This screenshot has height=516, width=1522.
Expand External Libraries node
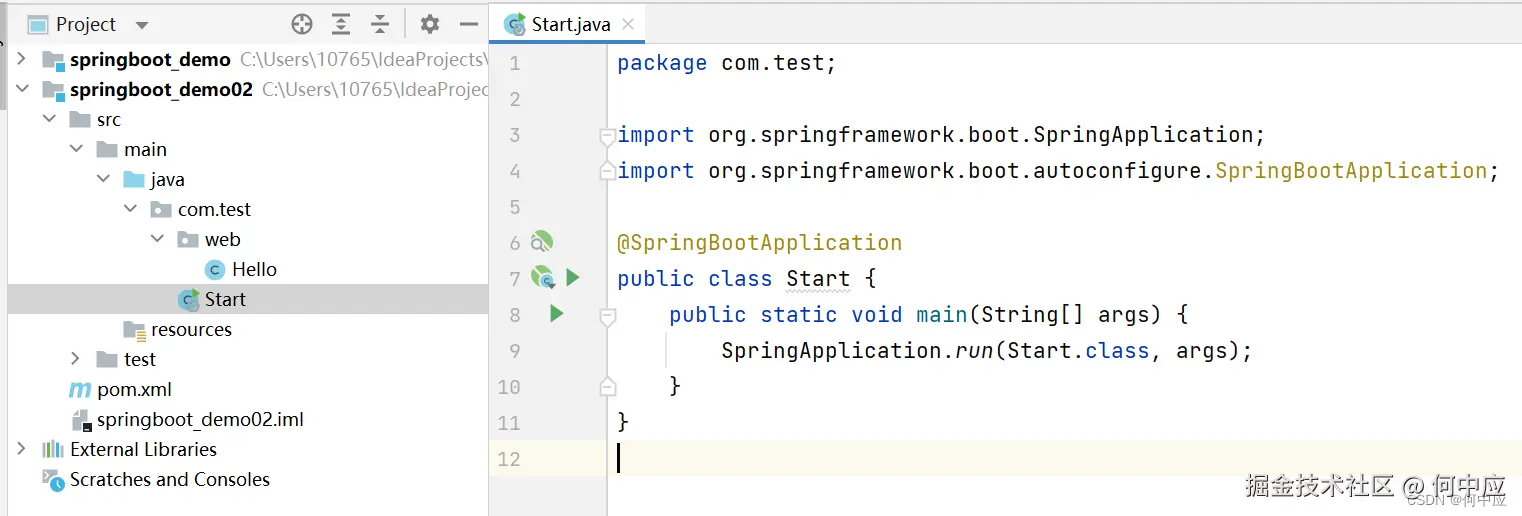21,449
